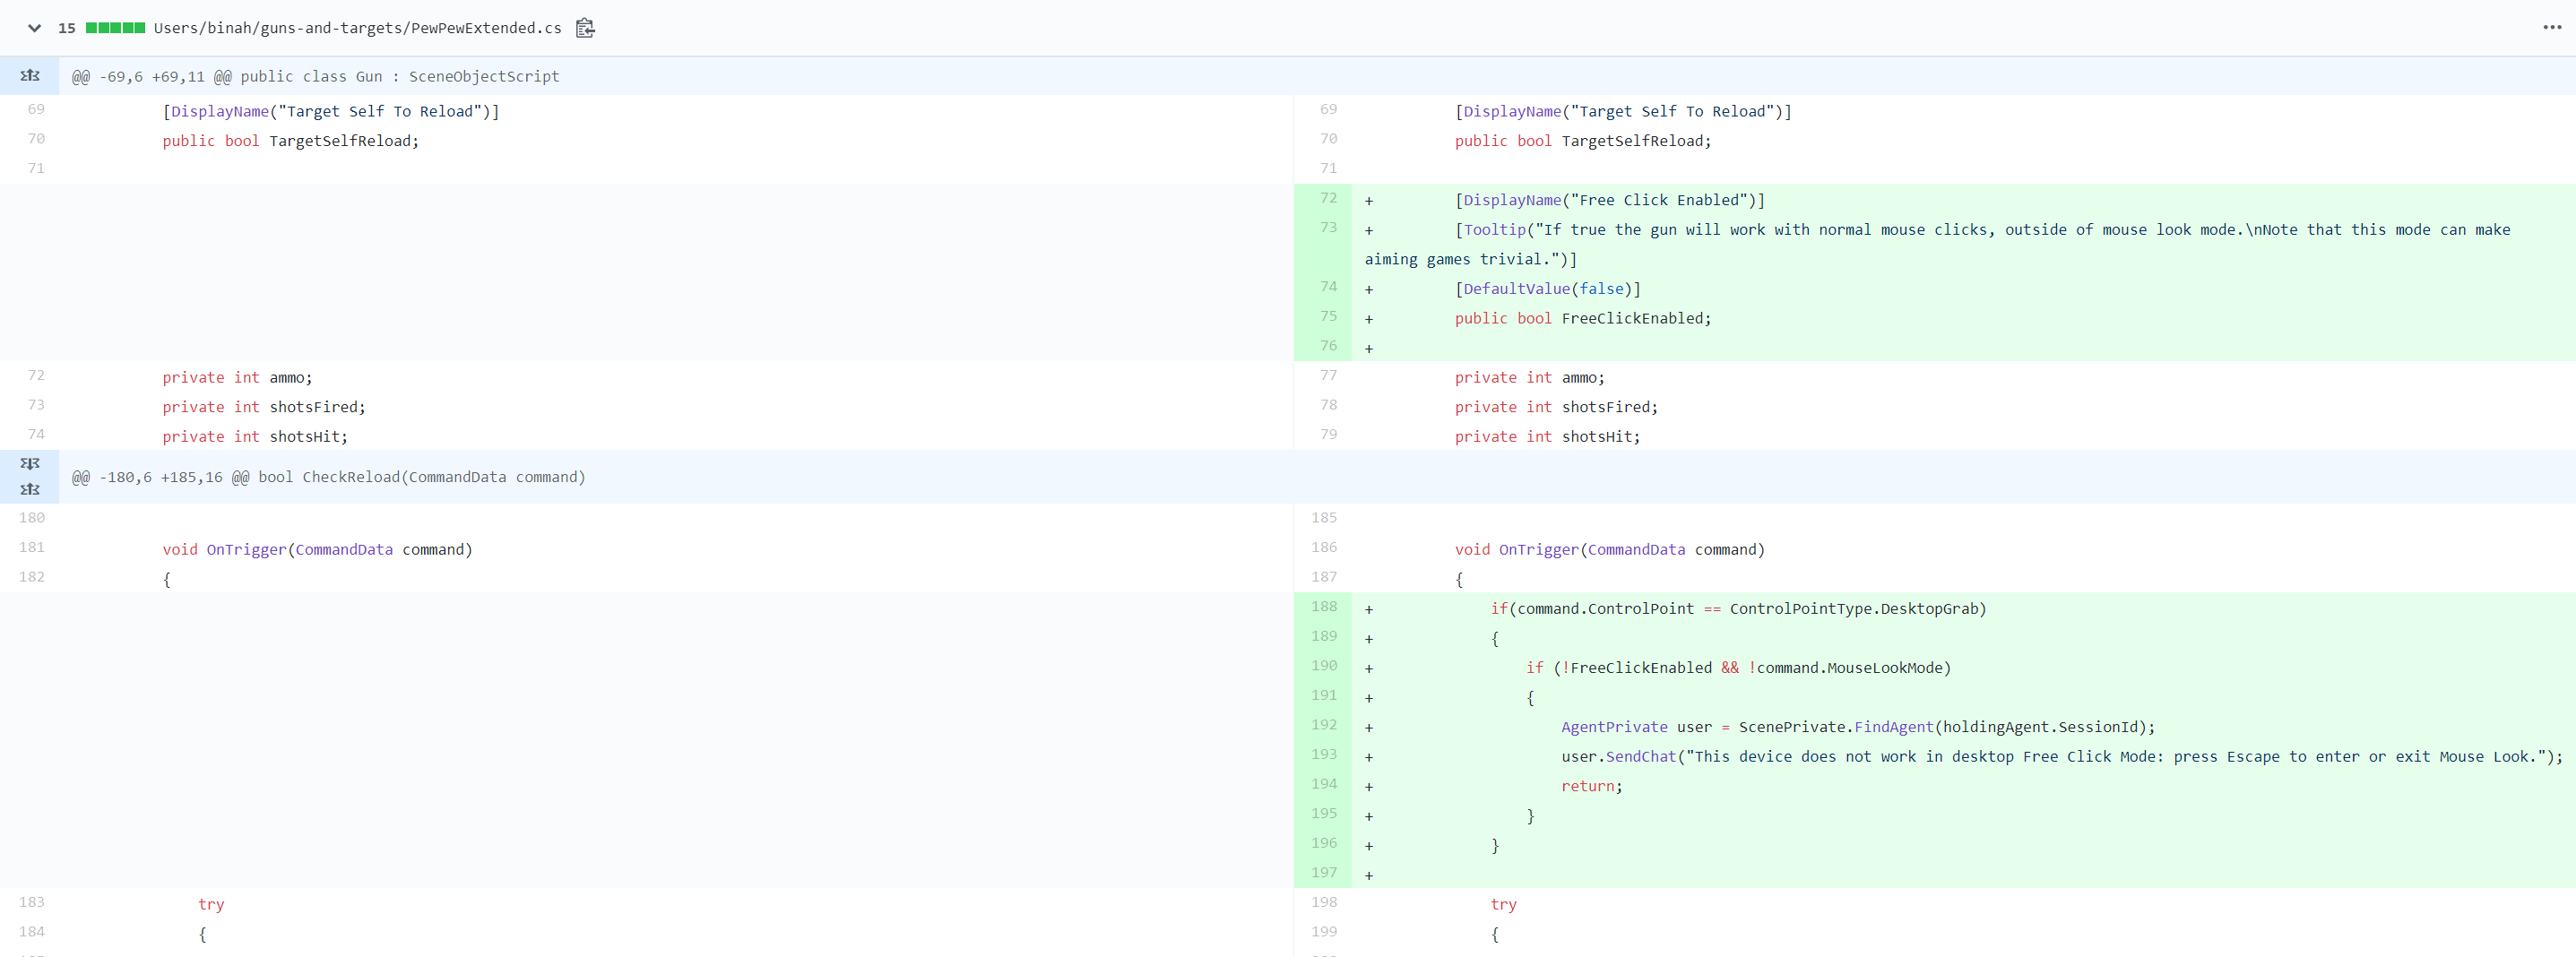
Task: Collapse the PewPewExtended.cs diff with the chevron
Action: (33, 28)
